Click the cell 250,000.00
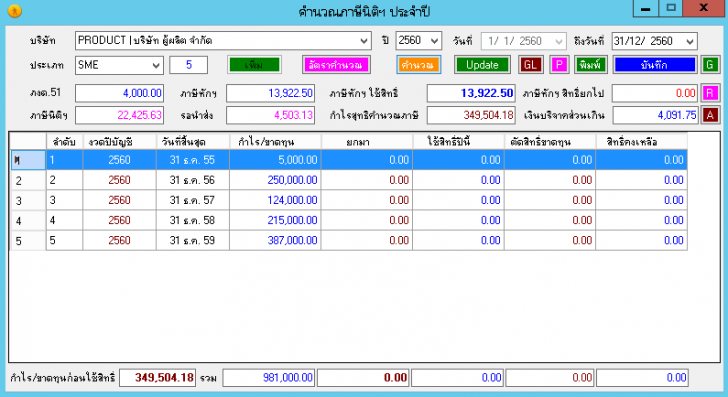This screenshot has height=397, width=728. [x=275, y=180]
